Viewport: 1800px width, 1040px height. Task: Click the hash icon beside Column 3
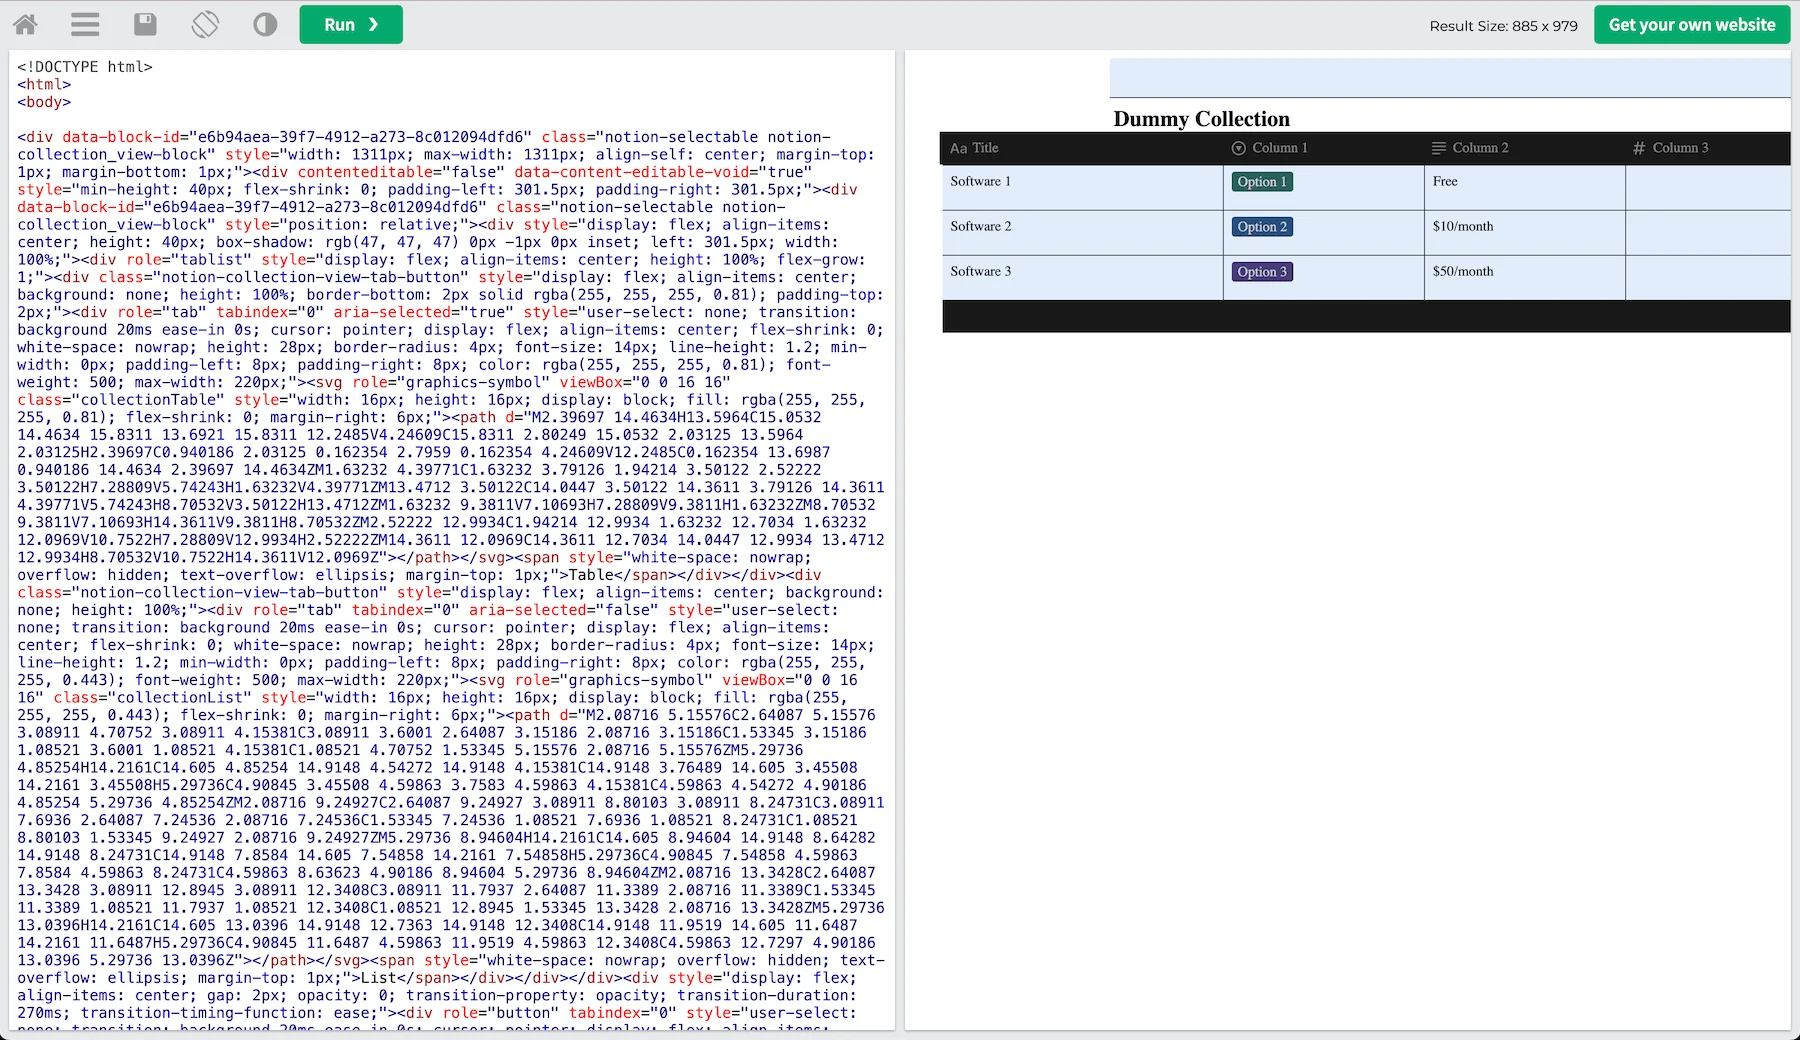pos(1638,149)
